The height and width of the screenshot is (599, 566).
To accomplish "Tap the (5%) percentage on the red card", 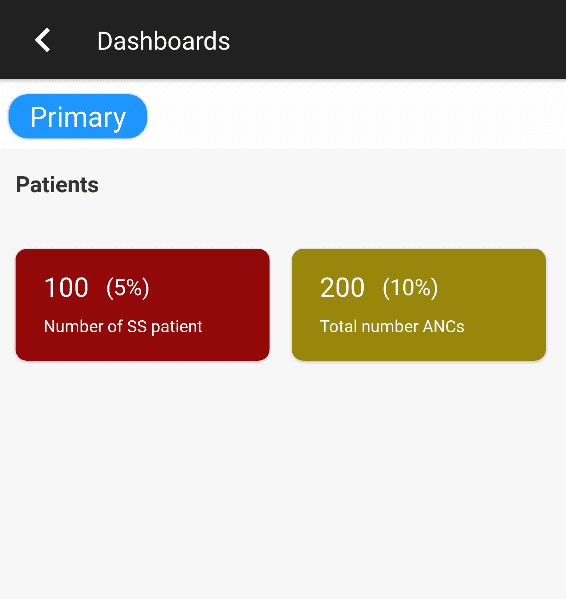I will [x=128, y=288].
